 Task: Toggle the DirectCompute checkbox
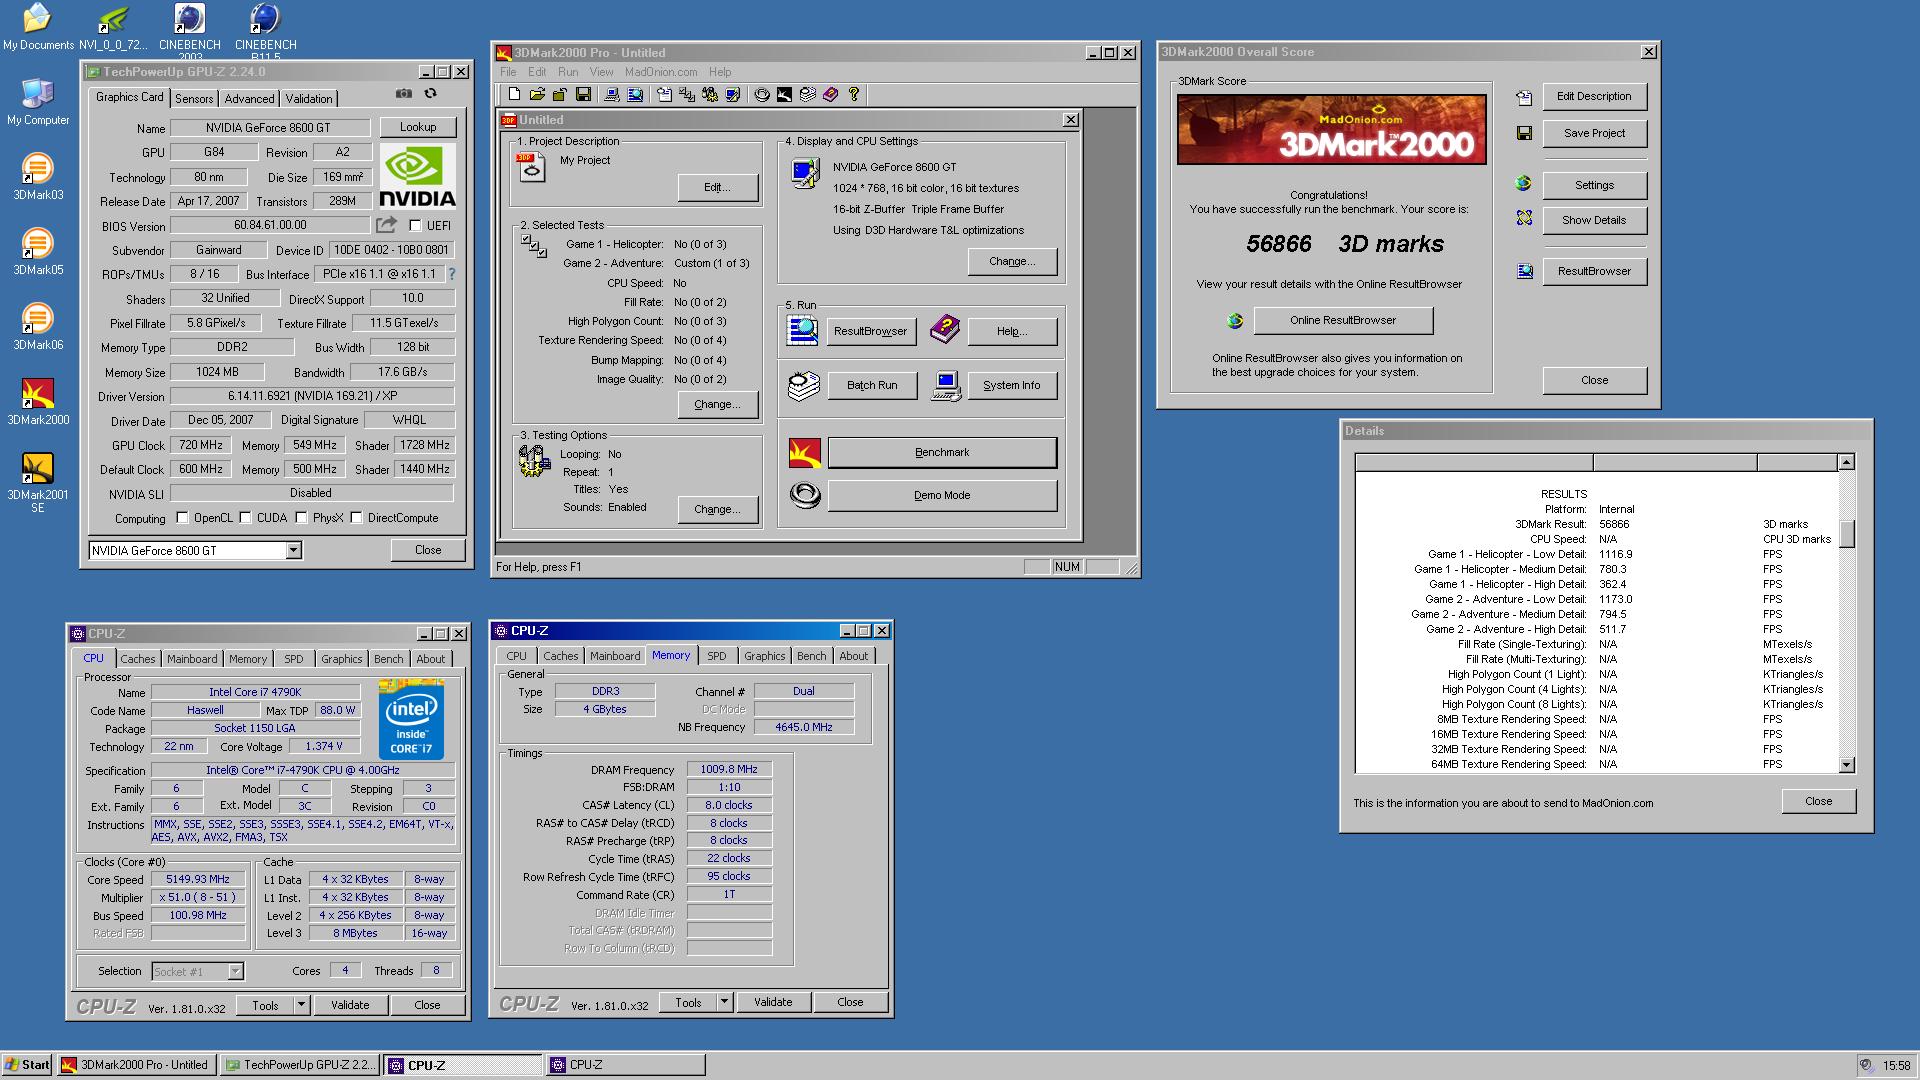[356, 518]
